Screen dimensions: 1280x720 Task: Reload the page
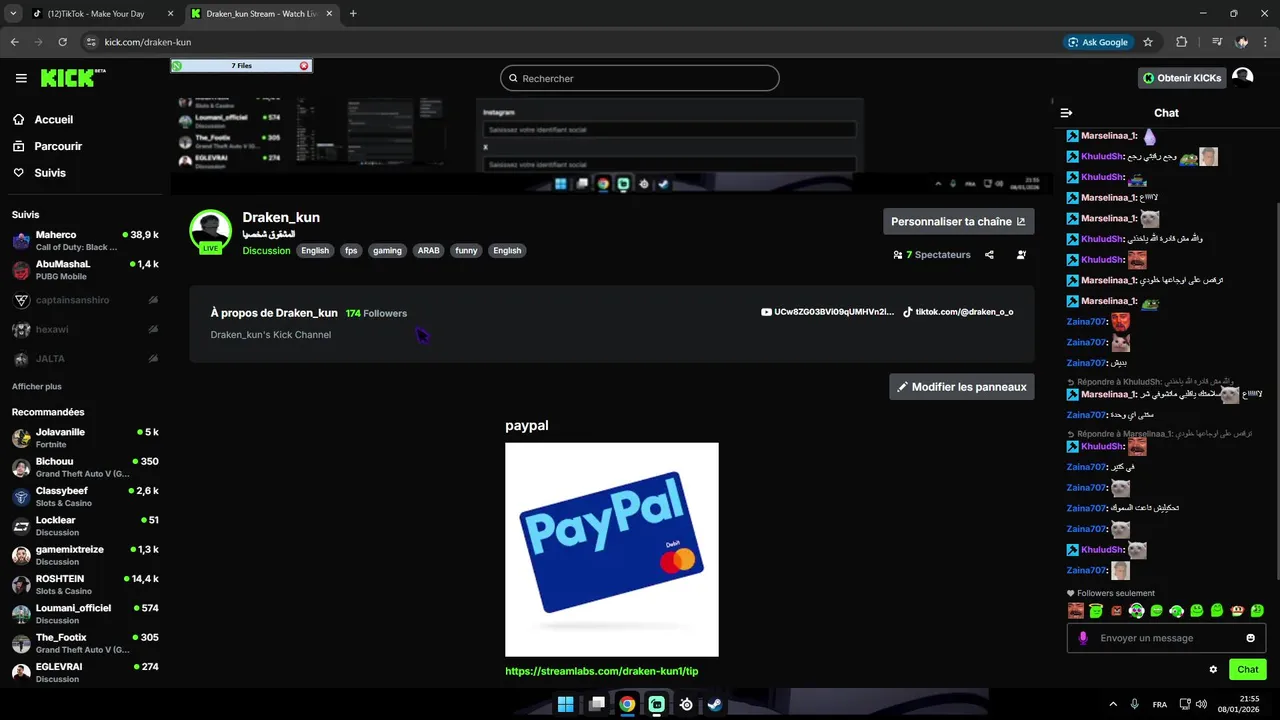tap(63, 42)
